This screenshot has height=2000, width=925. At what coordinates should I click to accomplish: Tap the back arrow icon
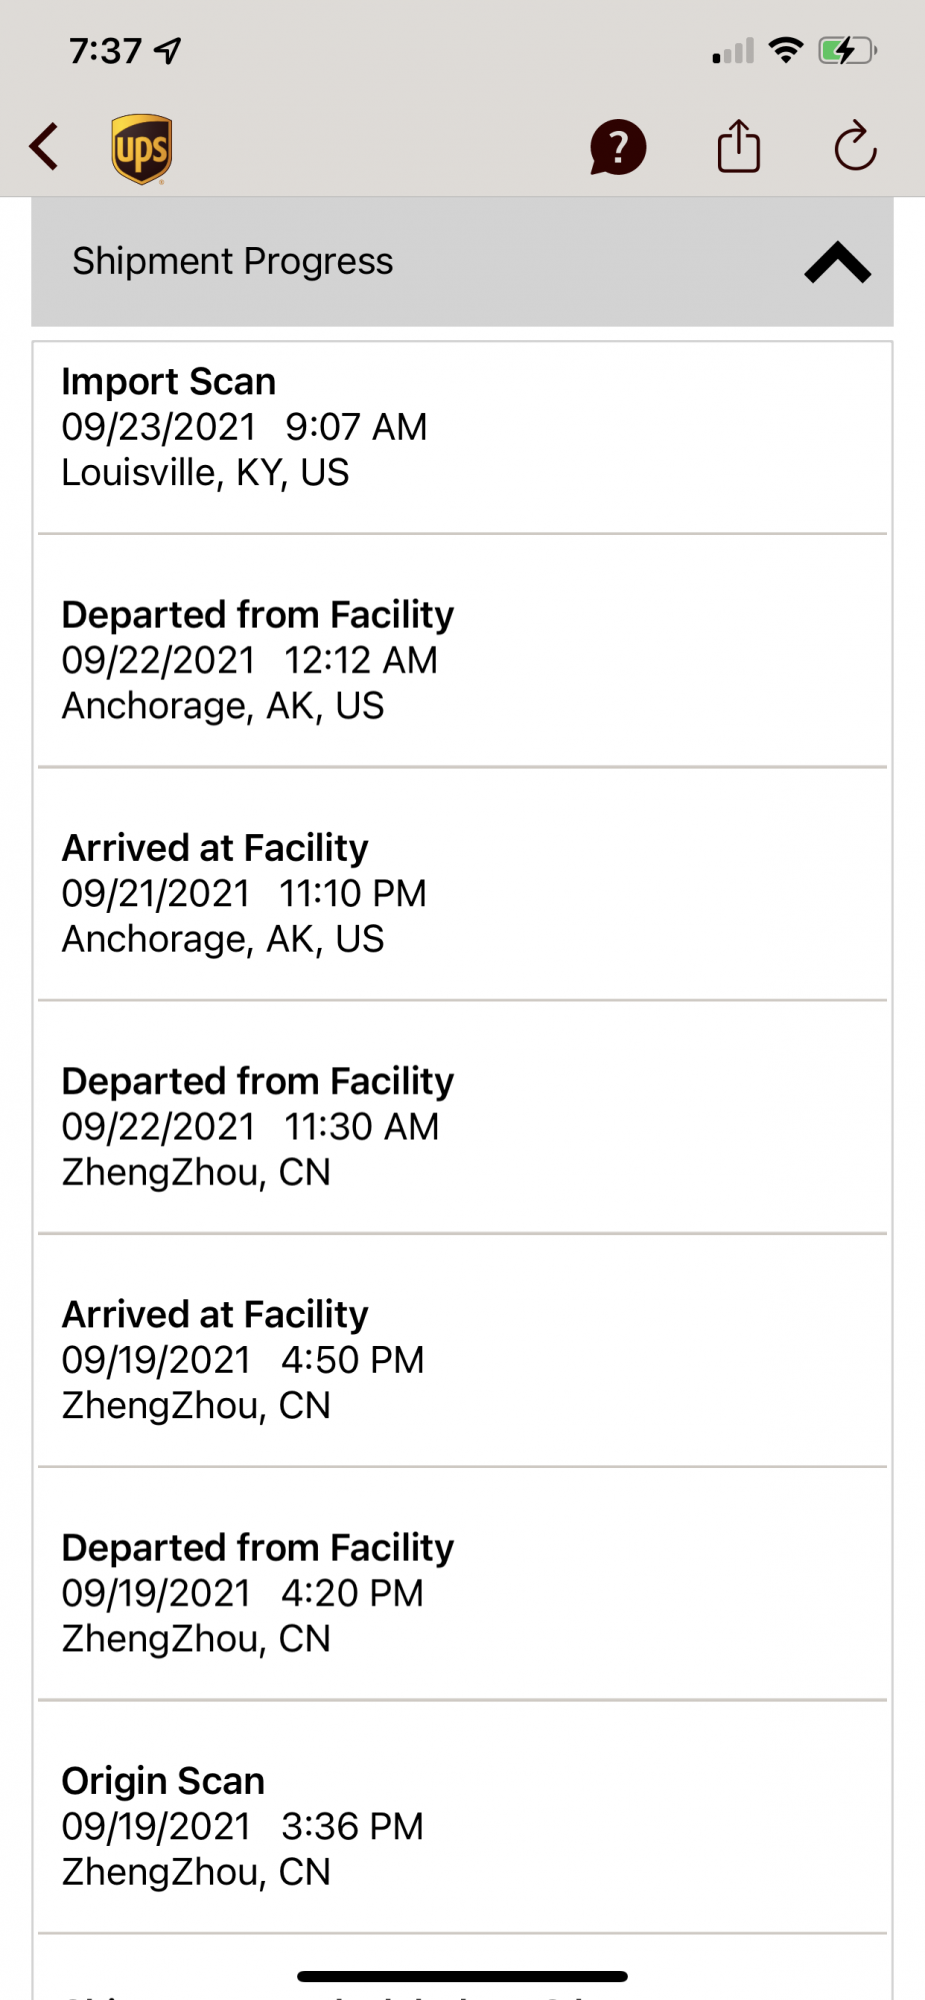[x=44, y=148]
